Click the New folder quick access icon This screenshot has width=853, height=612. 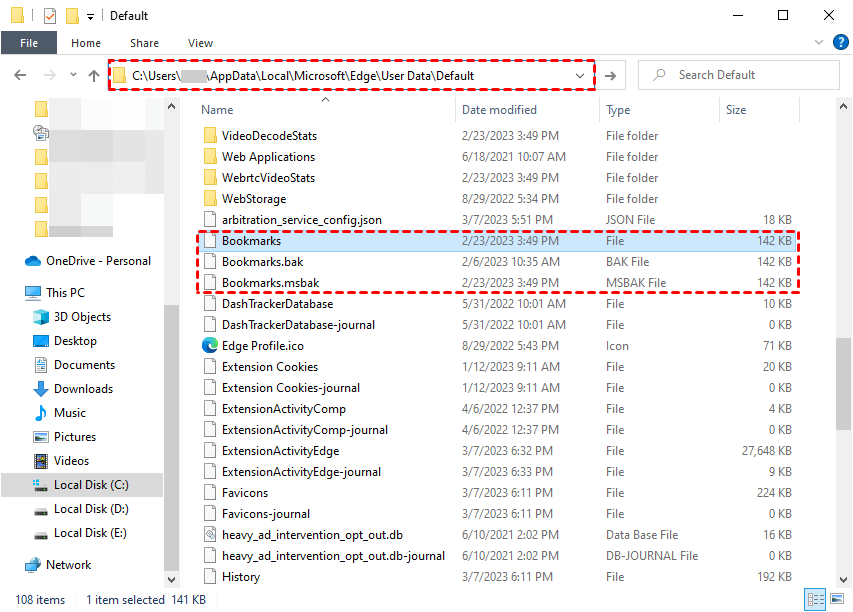[72, 16]
